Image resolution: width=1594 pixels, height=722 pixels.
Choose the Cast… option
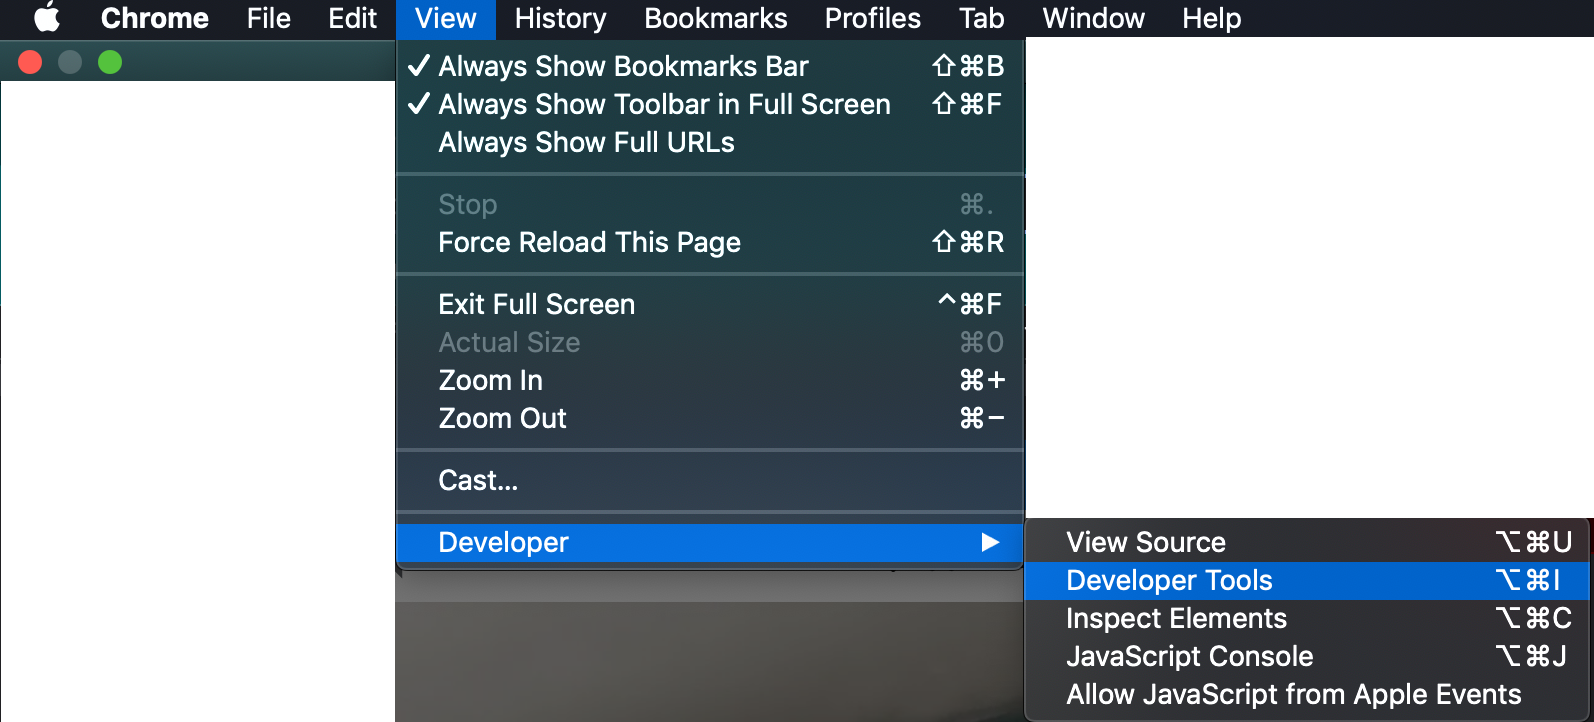710,480
